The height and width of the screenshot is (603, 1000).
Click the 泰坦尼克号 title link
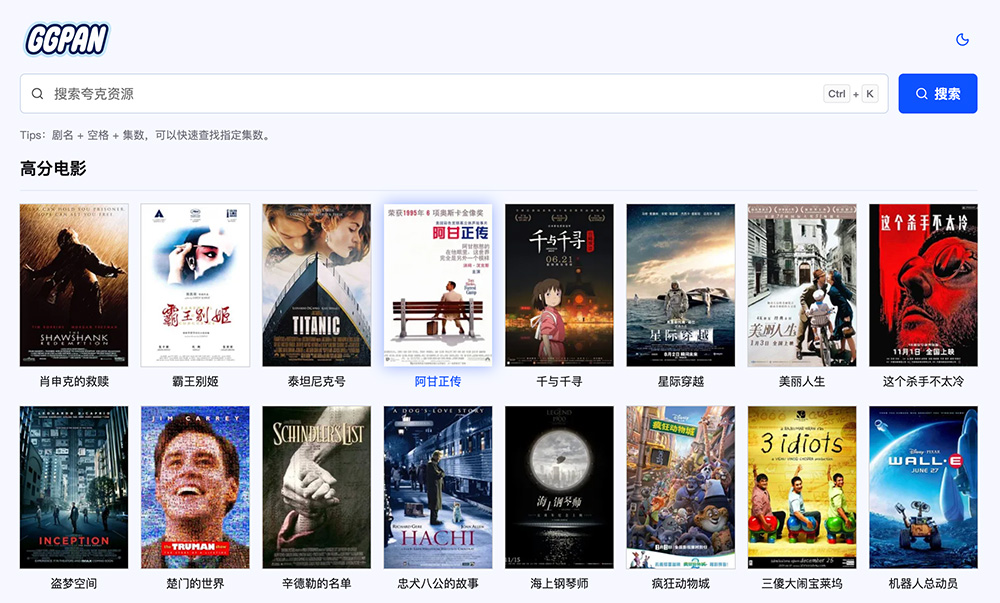[316, 381]
